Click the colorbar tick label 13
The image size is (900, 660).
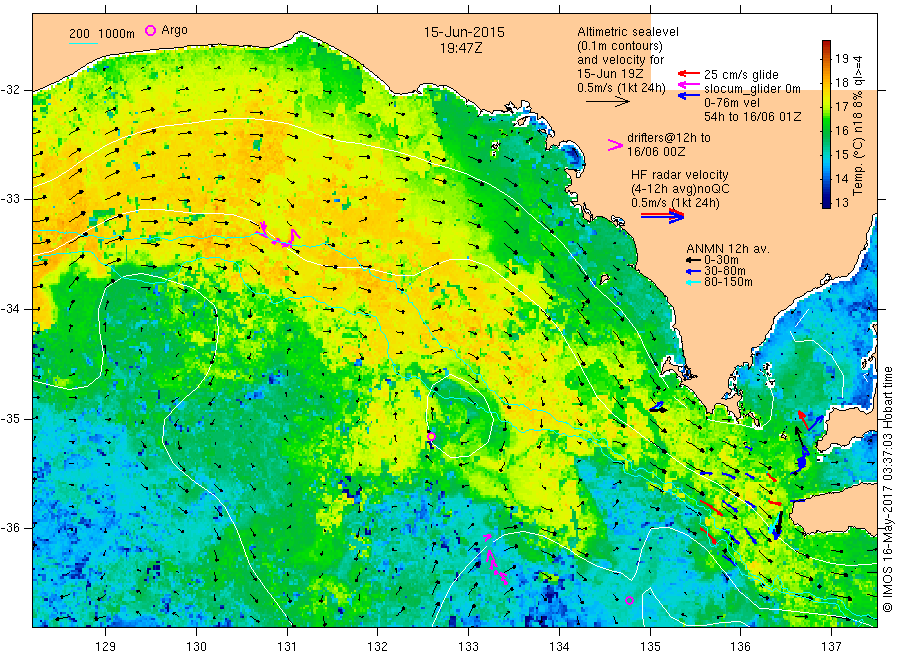[841, 203]
